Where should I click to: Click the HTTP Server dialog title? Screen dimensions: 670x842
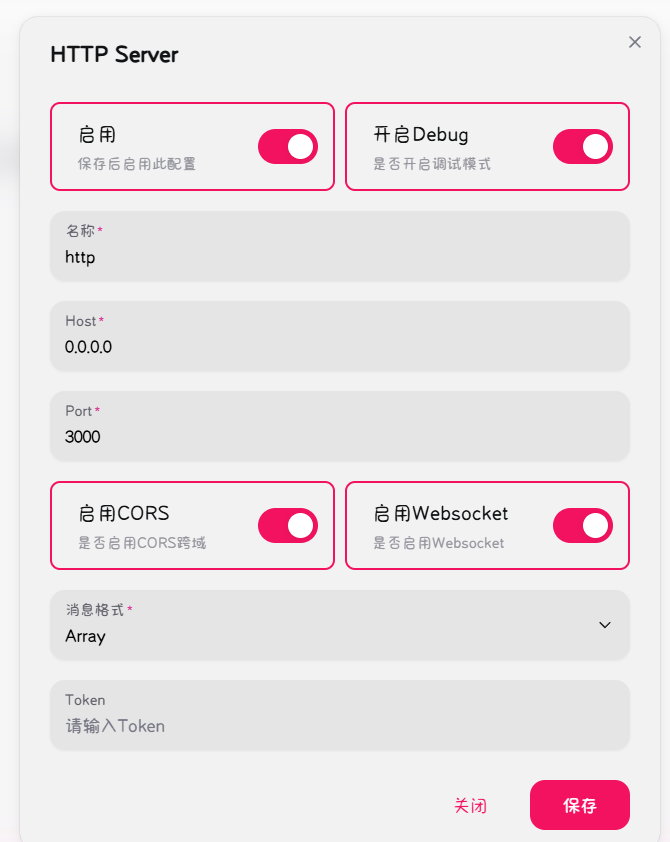tap(114, 55)
